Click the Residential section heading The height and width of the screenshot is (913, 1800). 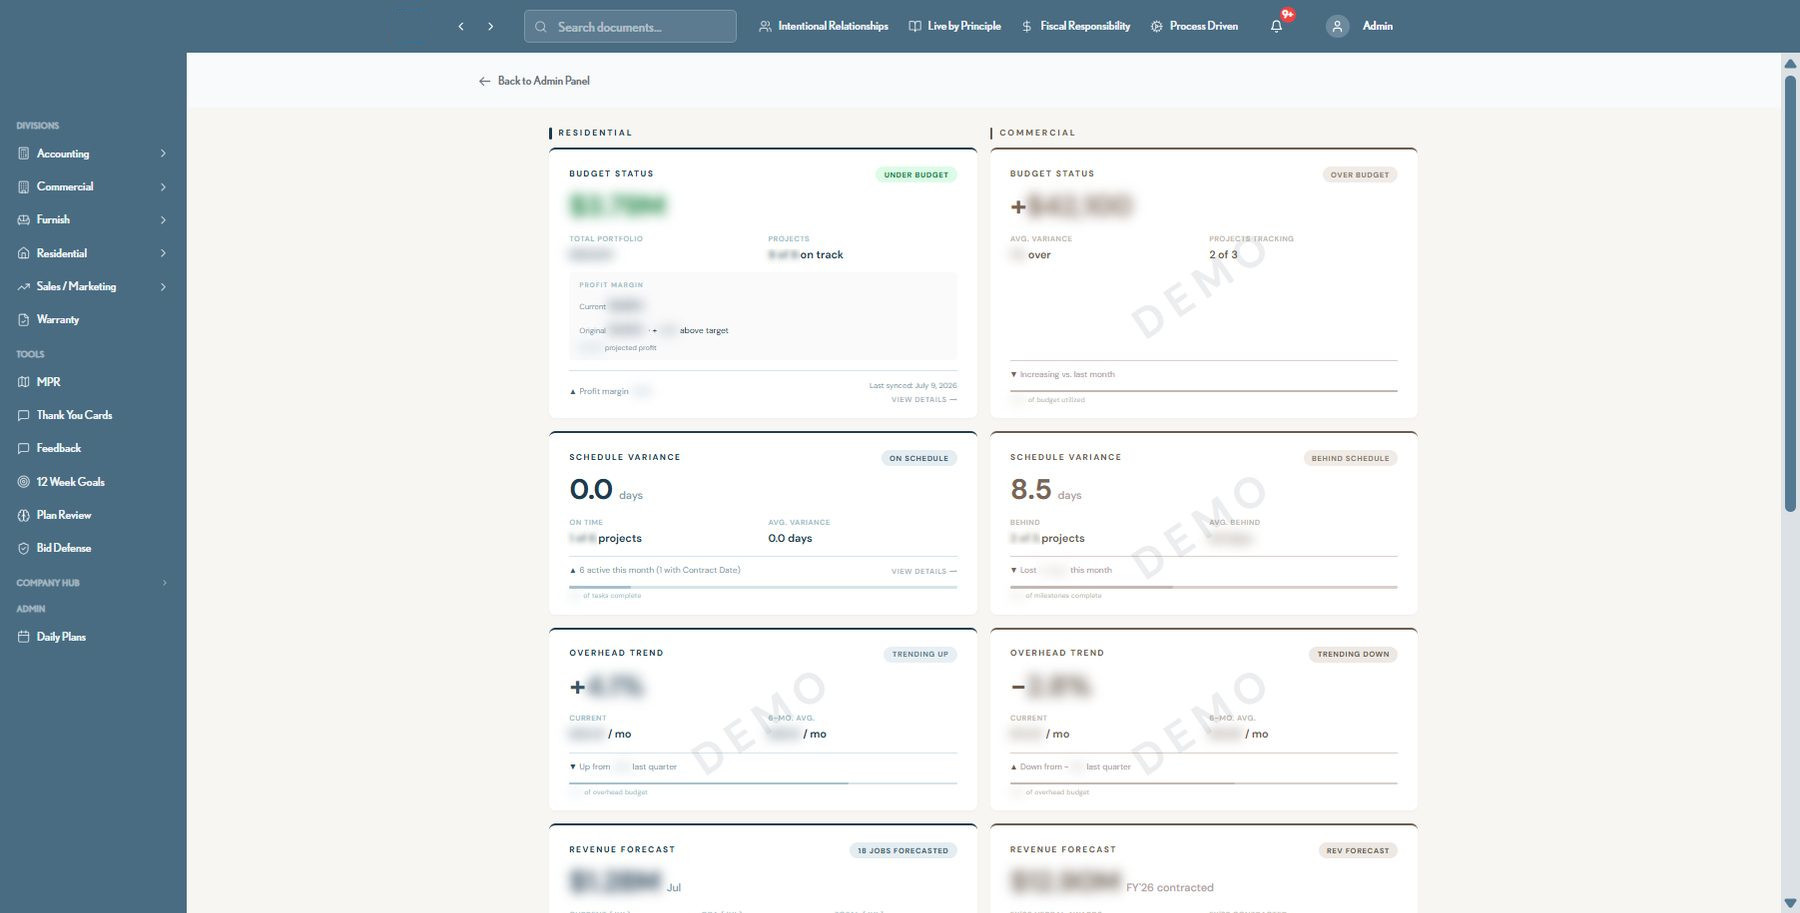pyautogui.click(x=595, y=133)
